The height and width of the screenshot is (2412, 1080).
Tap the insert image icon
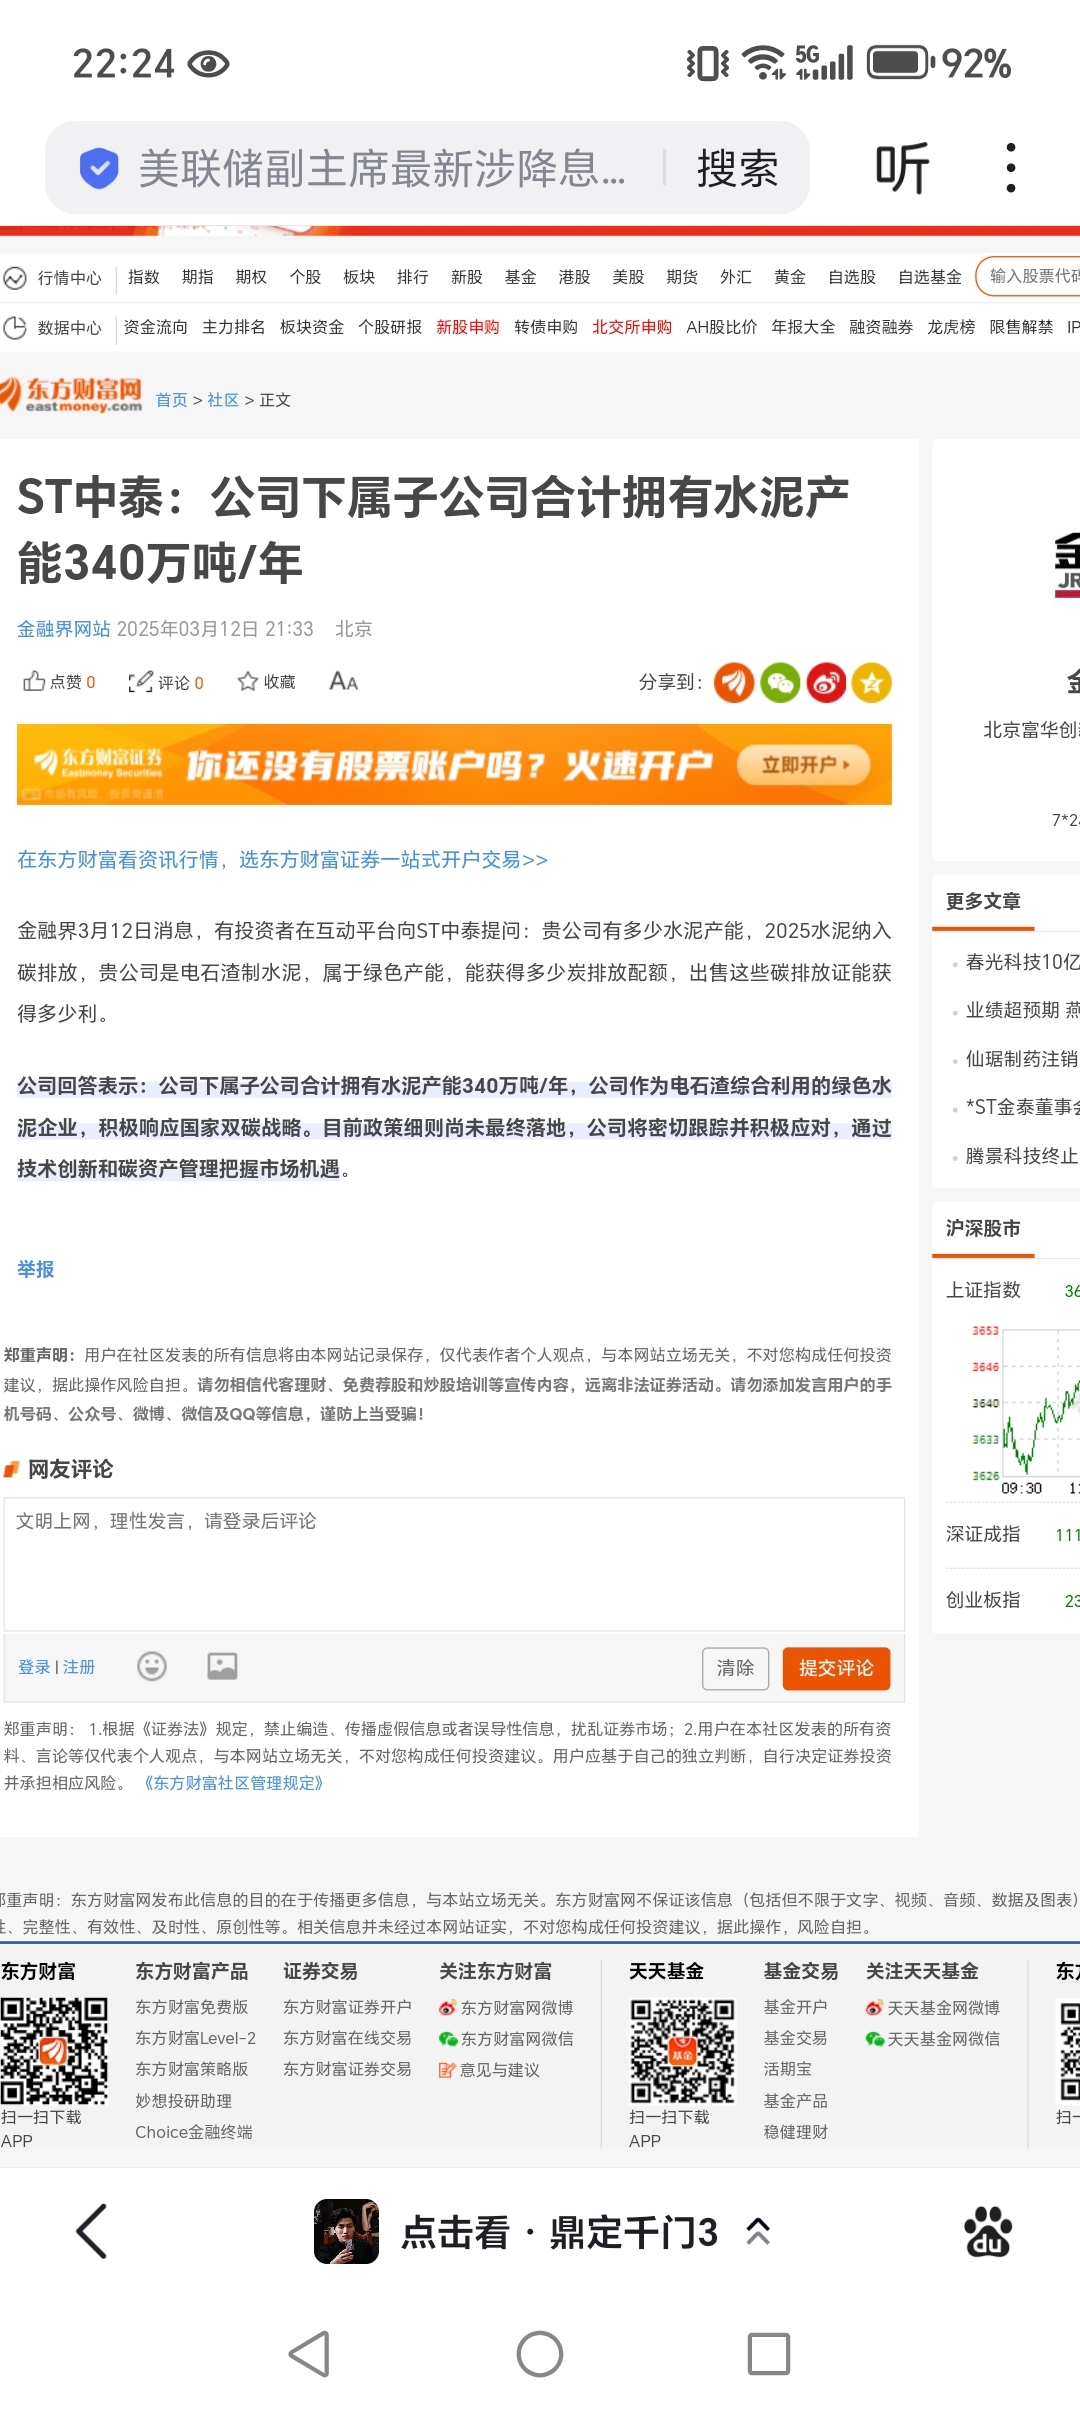222,1666
